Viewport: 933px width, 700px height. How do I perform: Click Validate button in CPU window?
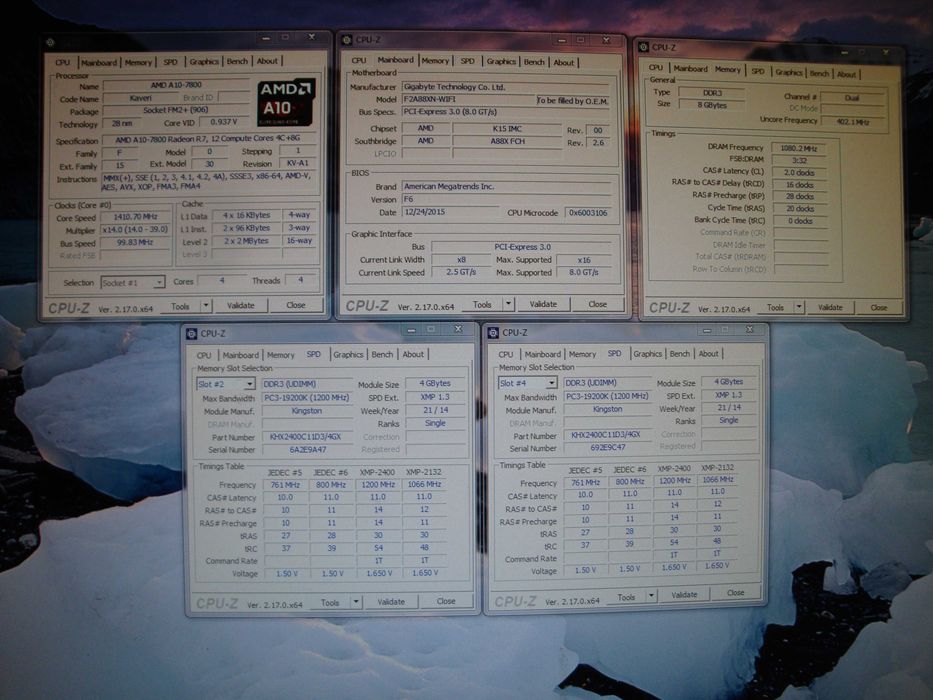click(x=240, y=305)
